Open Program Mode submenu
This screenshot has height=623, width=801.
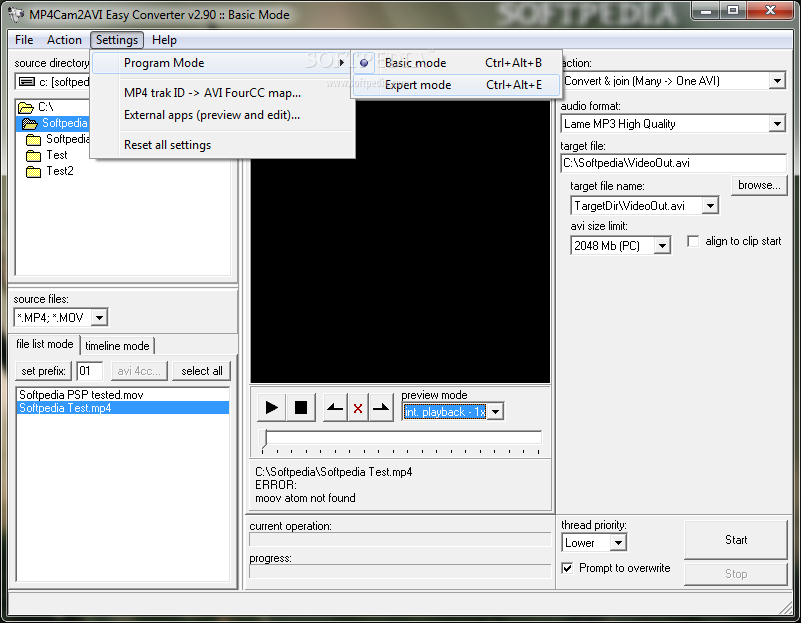[x=223, y=63]
